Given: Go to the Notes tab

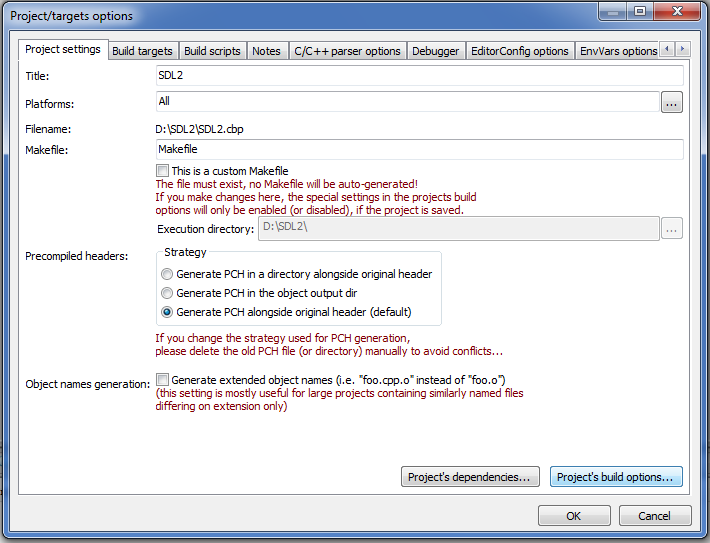Looking at the screenshot, I should point(266,51).
